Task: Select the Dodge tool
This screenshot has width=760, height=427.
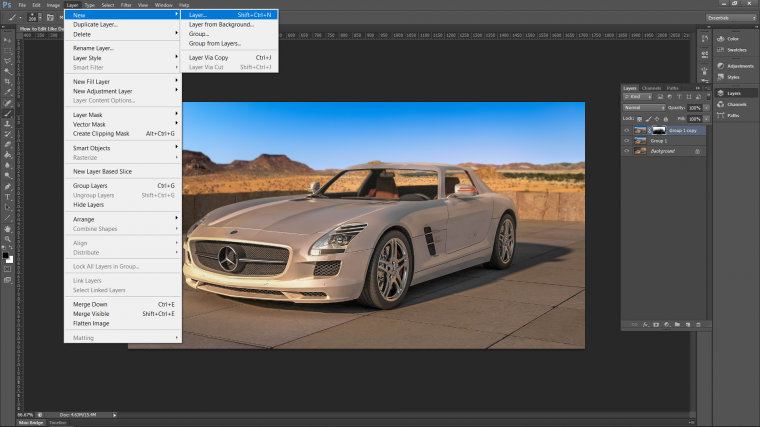Action: [x=7, y=175]
